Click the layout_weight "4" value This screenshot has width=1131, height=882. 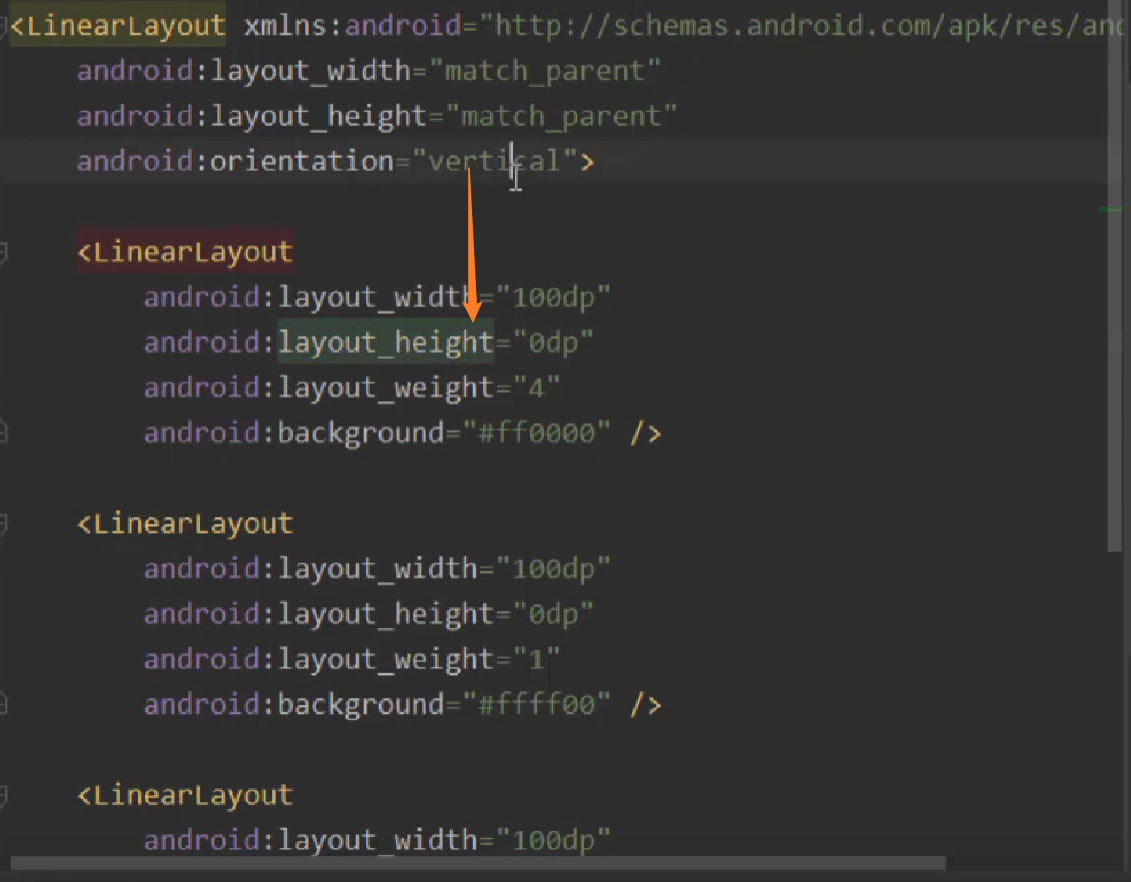tap(536, 388)
